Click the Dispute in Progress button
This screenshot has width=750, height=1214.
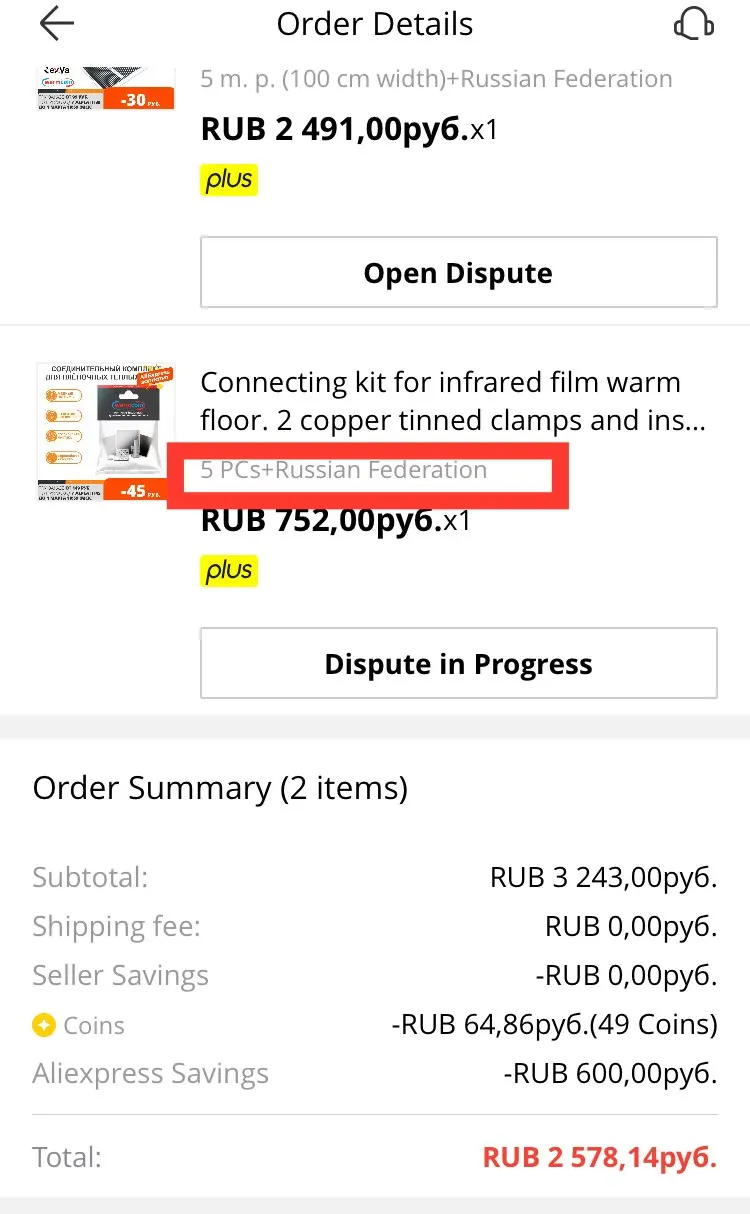[x=459, y=664]
